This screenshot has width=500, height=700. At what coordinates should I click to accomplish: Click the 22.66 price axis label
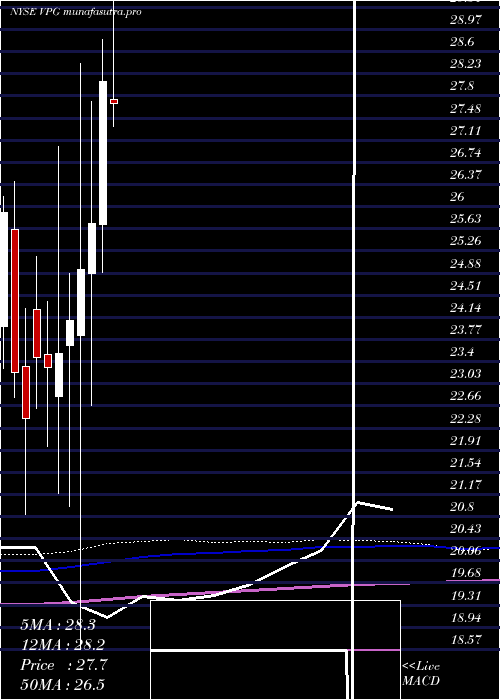[465, 396]
